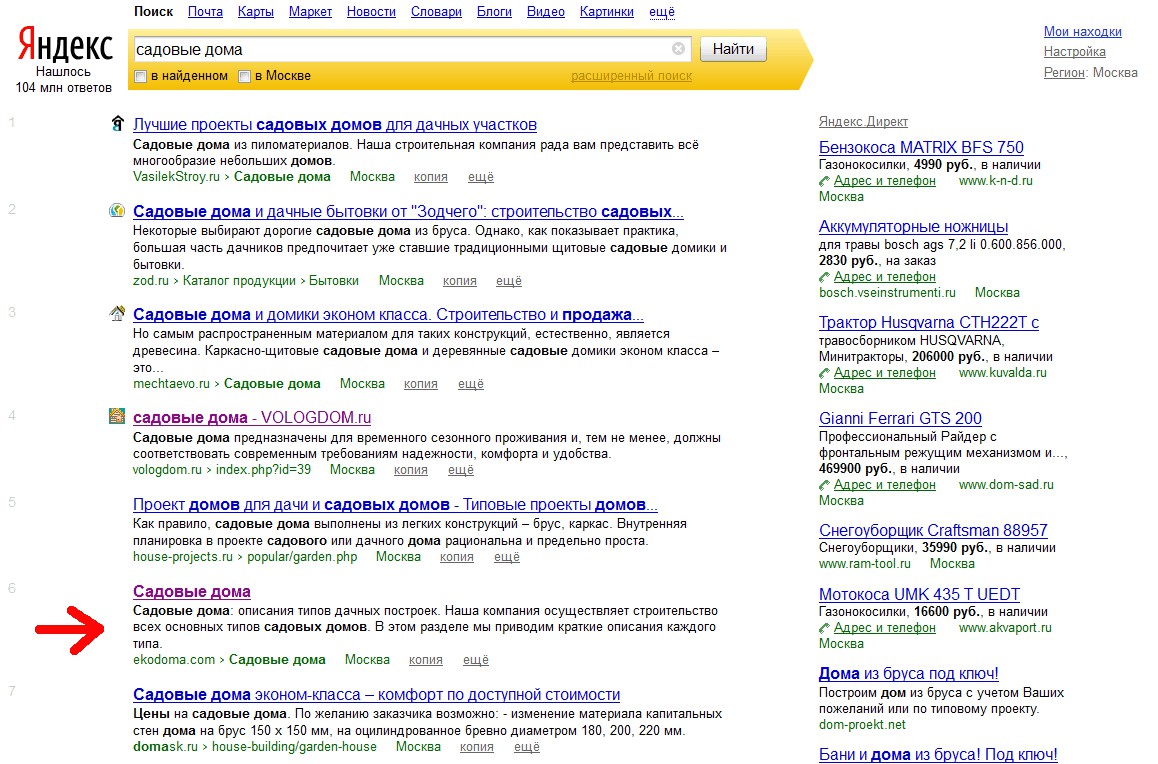Image resolution: width=1158 pixels, height=764 pixels.
Task: Enable the 'в Москве' checkbox
Action: point(244,76)
